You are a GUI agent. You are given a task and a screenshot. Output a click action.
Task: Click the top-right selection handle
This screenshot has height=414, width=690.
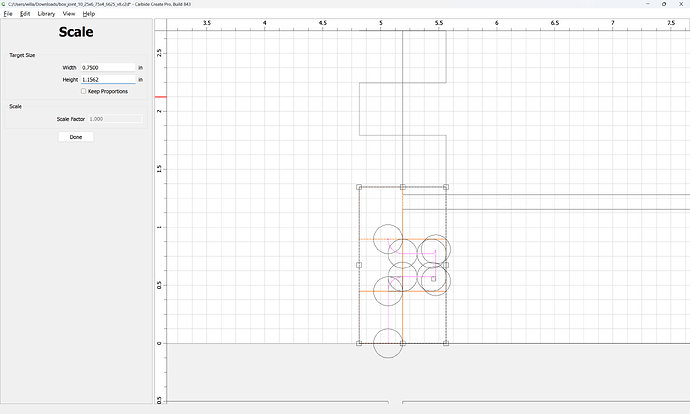coord(446,187)
